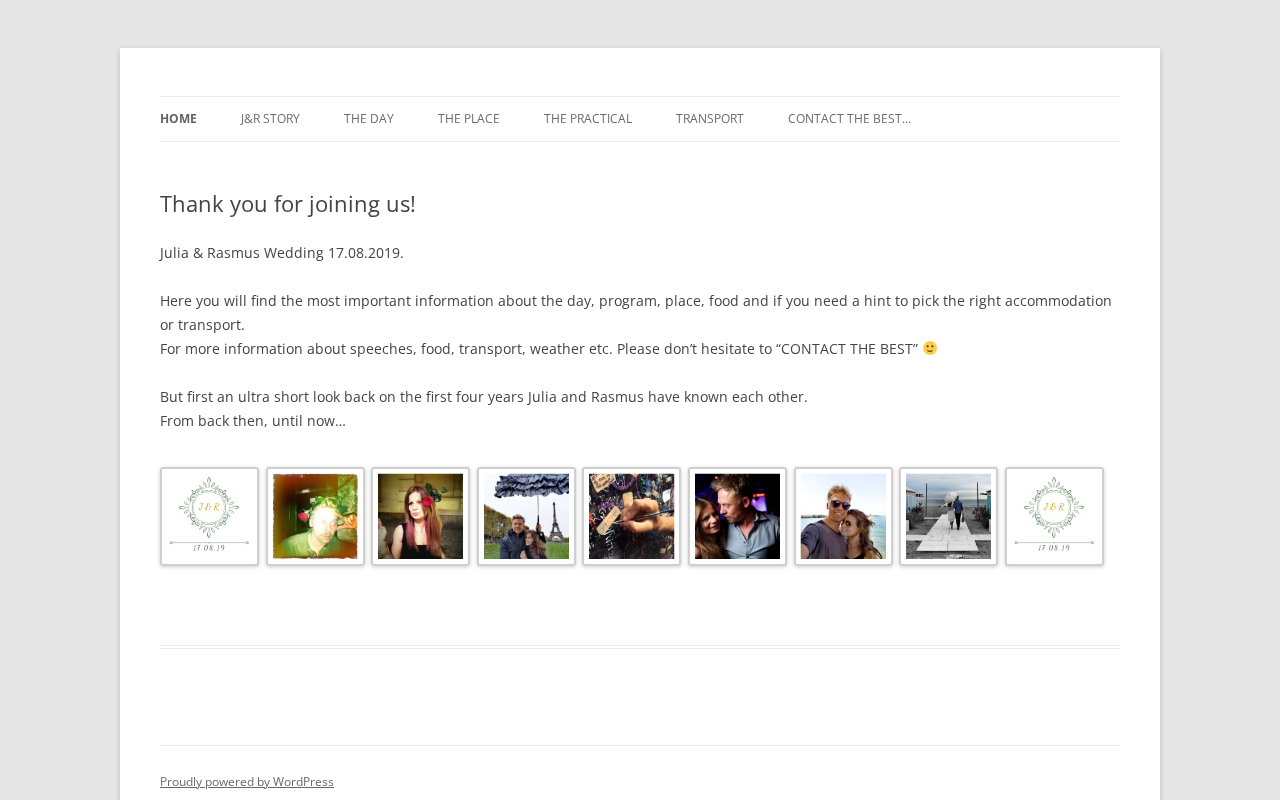This screenshot has height=800, width=1280.
Task: Follow the Proudly powered by WordPress link
Action: pos(247,782)
